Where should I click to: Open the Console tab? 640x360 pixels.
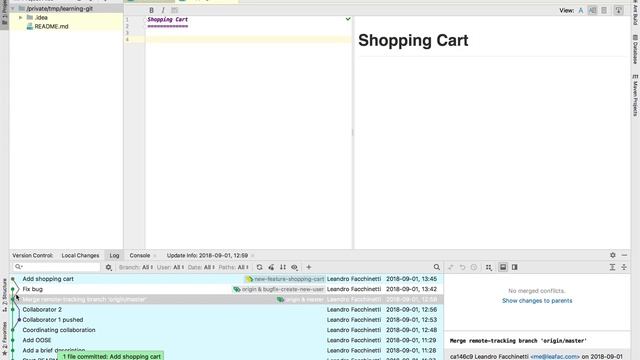pyautogui.click(x=140, y=256)
